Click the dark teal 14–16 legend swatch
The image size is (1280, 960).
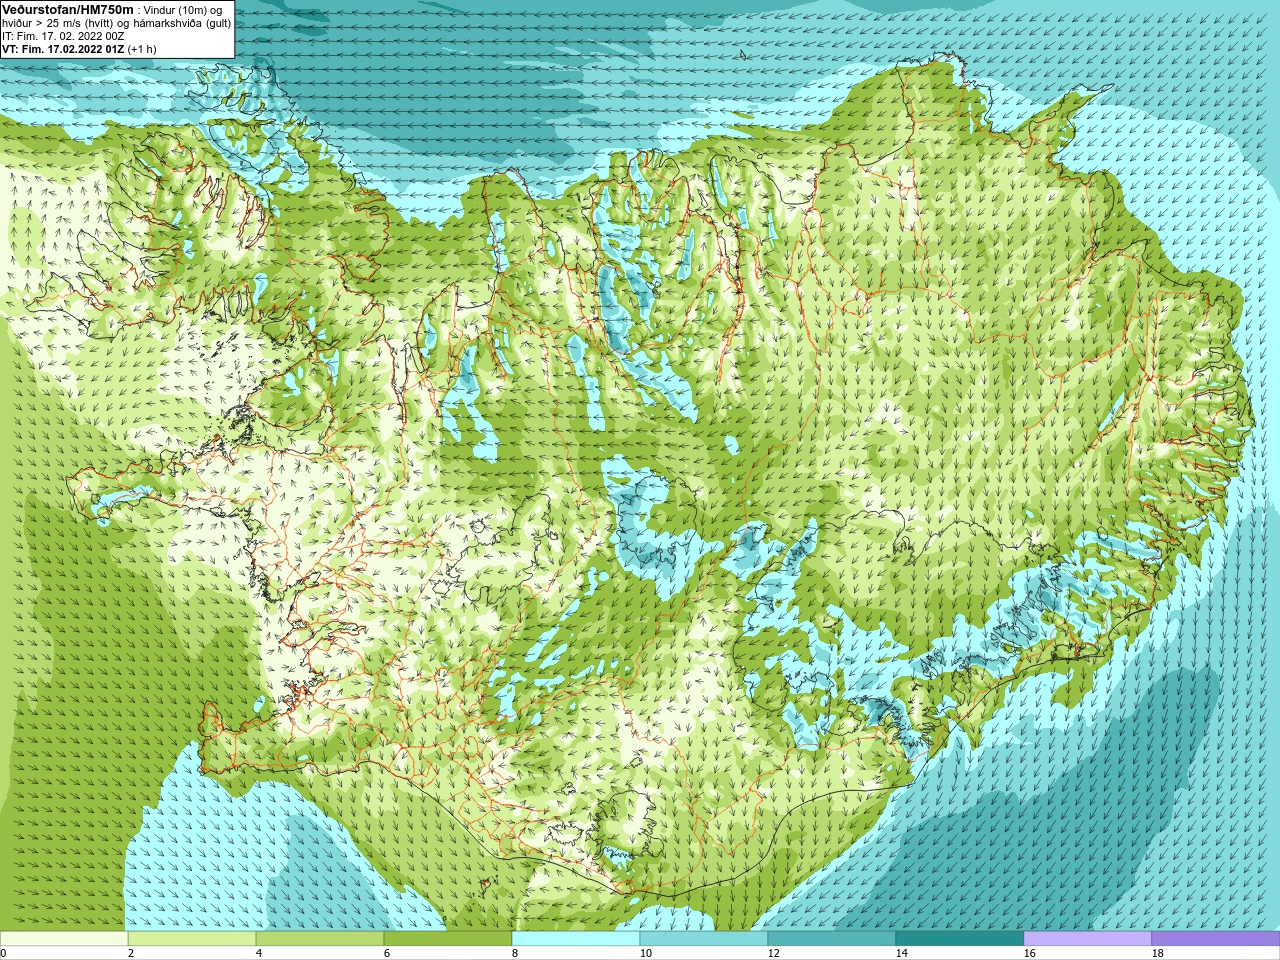click(960, 939)
